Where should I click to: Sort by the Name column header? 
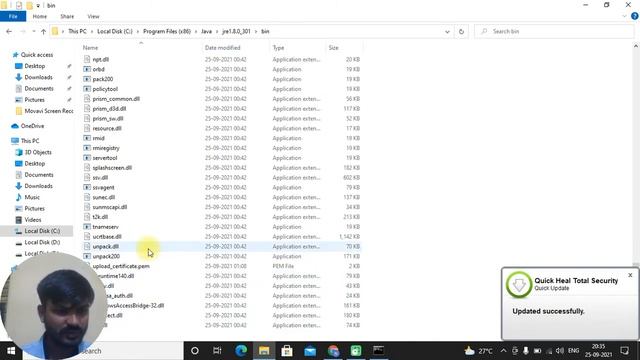(91, 48)
